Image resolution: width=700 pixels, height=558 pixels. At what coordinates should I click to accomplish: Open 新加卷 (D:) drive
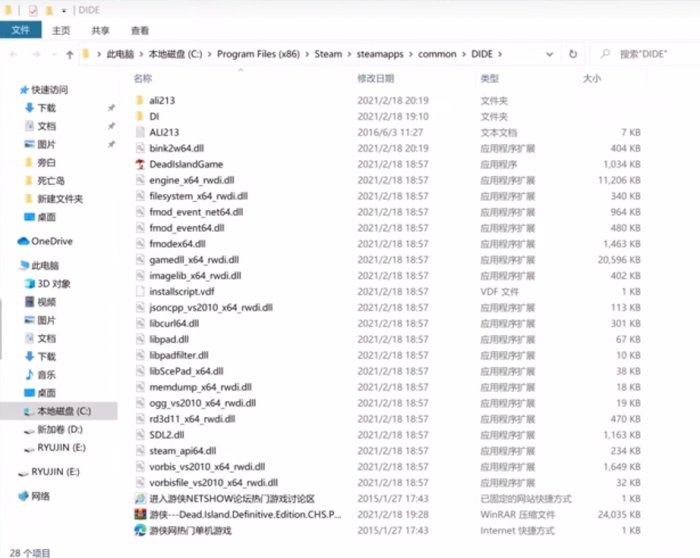point(59,429)
